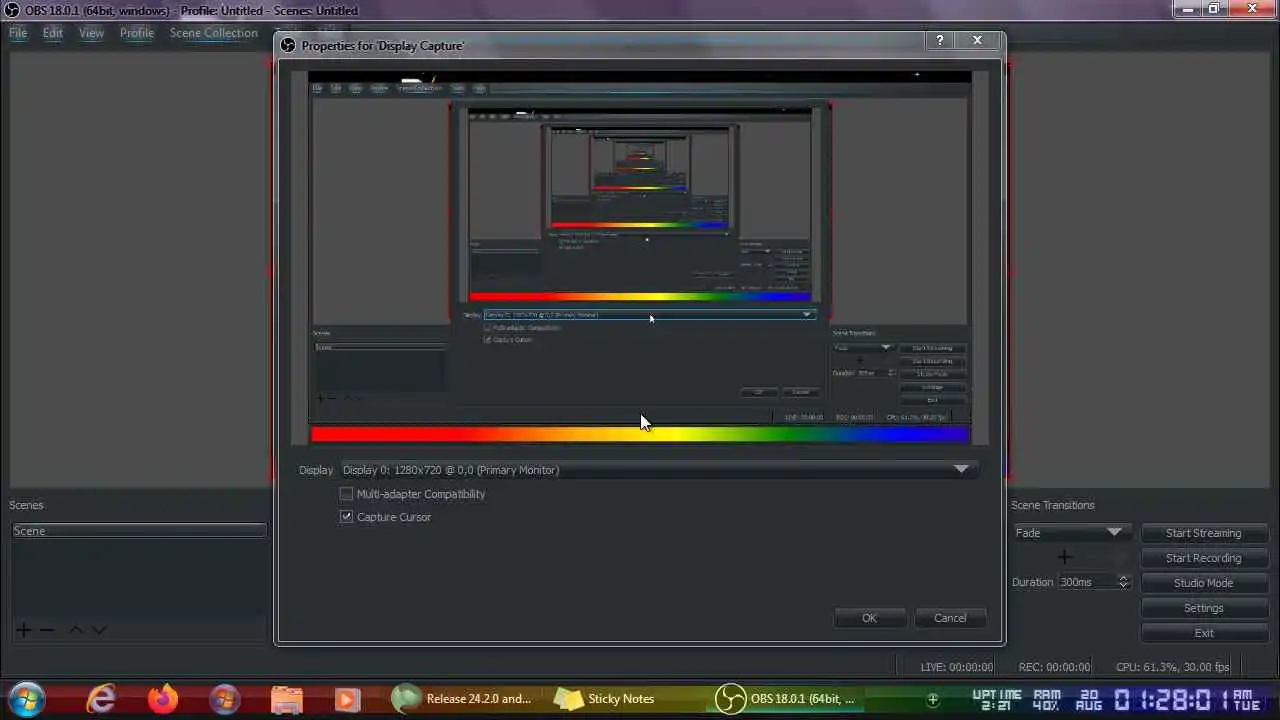Add a new scene with the plus icon
The width and height of the screenshot is (1280, 720).
23,630
